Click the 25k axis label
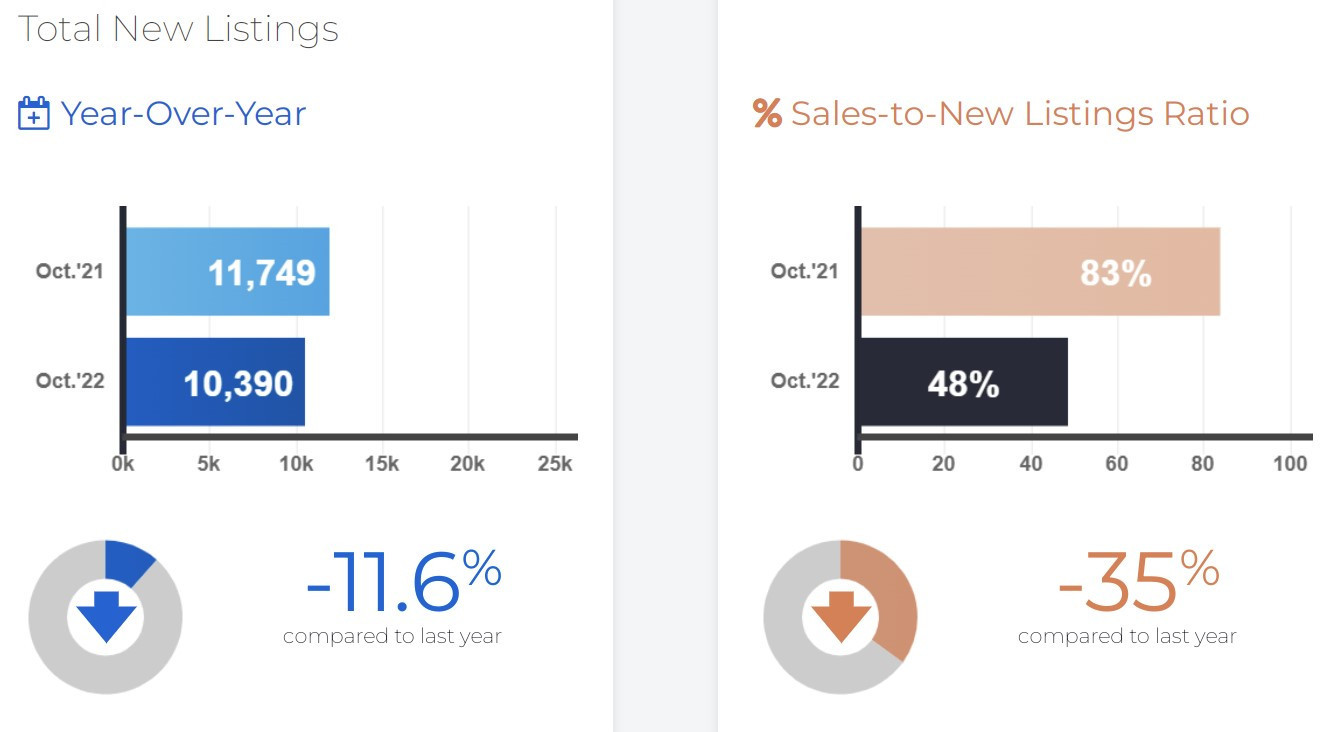Viewport: 1338px width, 732px height. point(555,464)
